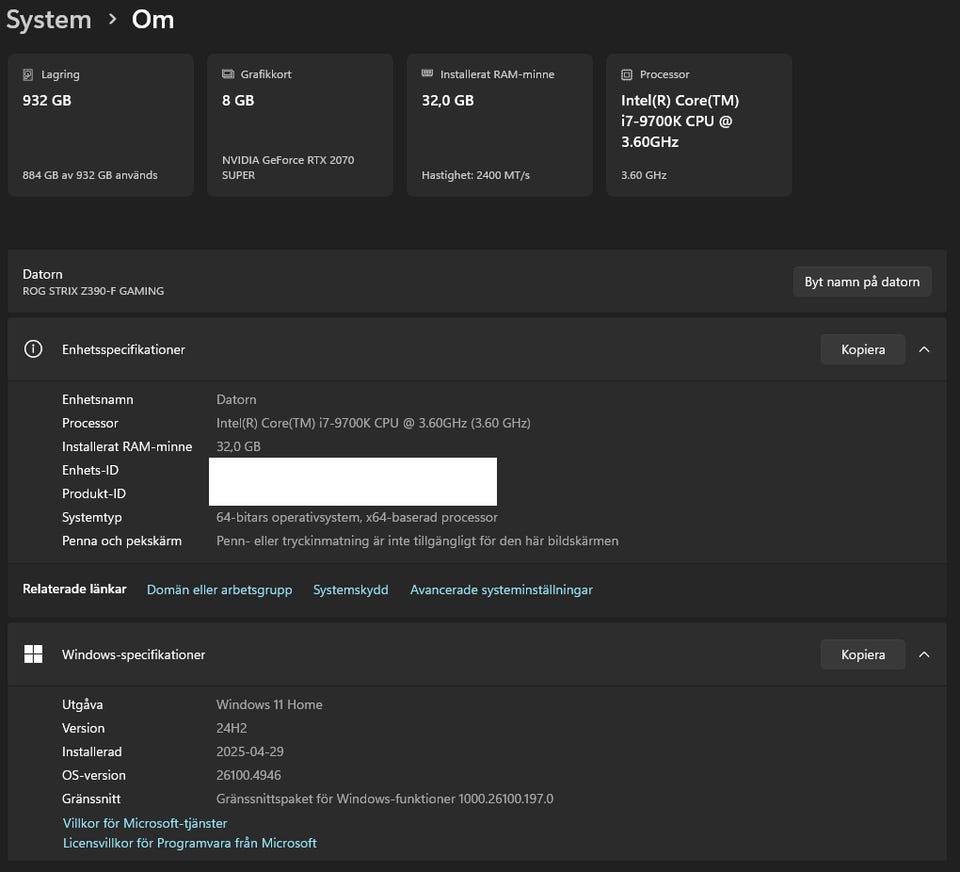The height and width of the screenshot is (872, 960).
Task: Open Avancerade systeminställningar link
Action: pyautogui.click(x=501, y=590)
